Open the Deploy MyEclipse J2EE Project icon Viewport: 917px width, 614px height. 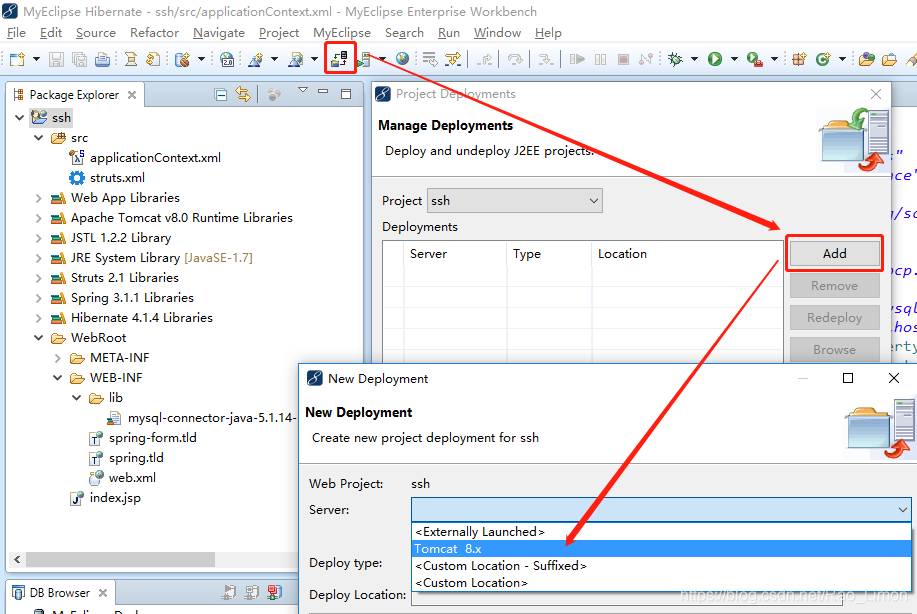[340, 58]
